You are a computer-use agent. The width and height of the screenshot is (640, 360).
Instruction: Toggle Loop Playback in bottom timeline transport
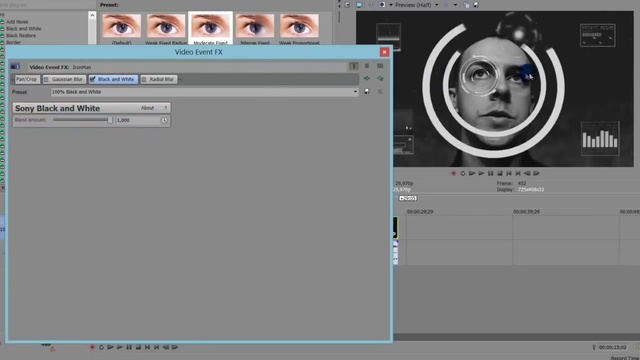(x=101, y=347)
